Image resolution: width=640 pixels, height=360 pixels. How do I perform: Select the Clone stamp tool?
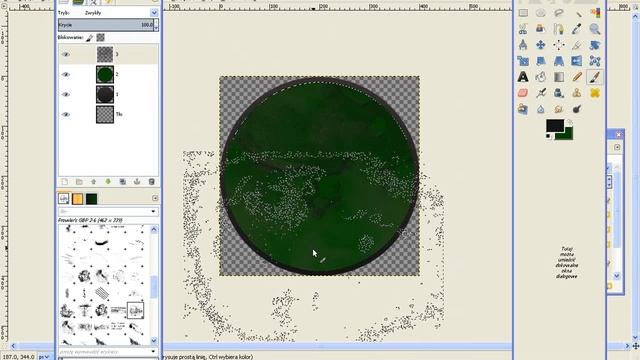point(577,93)
